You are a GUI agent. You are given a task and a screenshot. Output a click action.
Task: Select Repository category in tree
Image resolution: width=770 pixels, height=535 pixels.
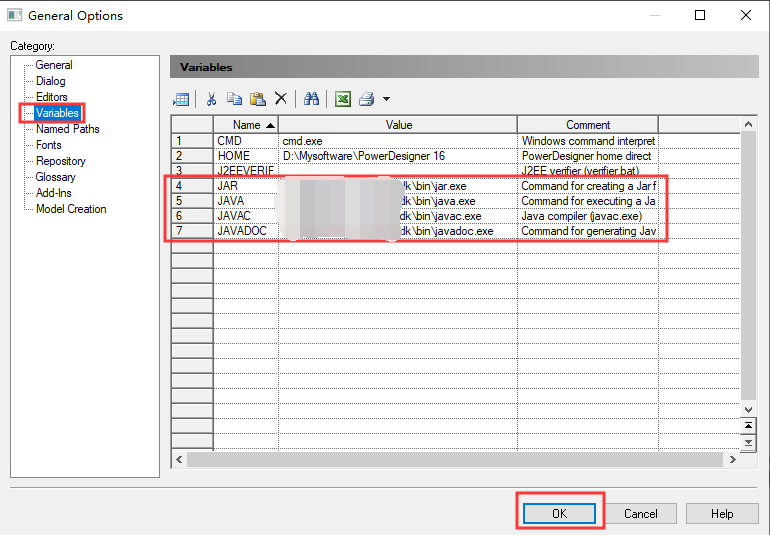click(60, 161)
